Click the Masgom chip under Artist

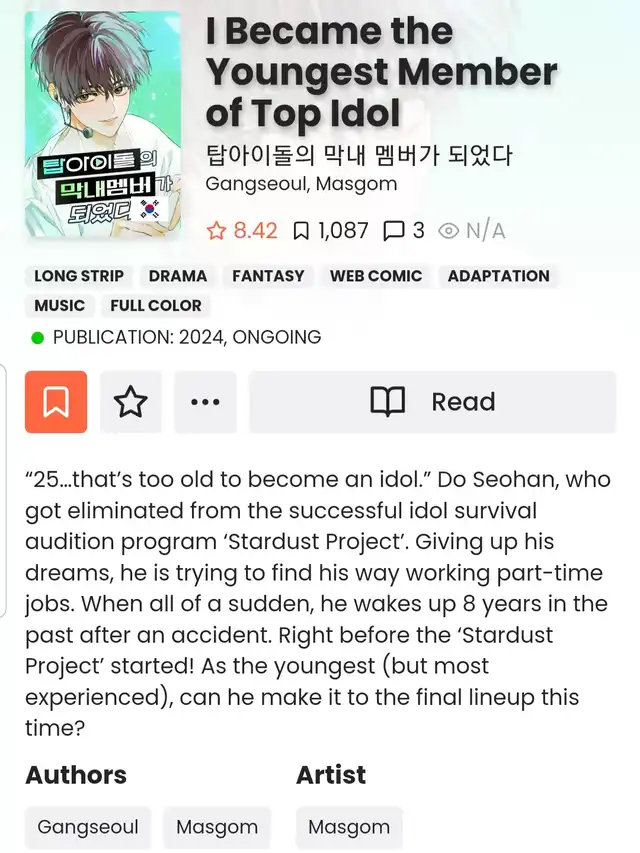[x=349, y=827]
